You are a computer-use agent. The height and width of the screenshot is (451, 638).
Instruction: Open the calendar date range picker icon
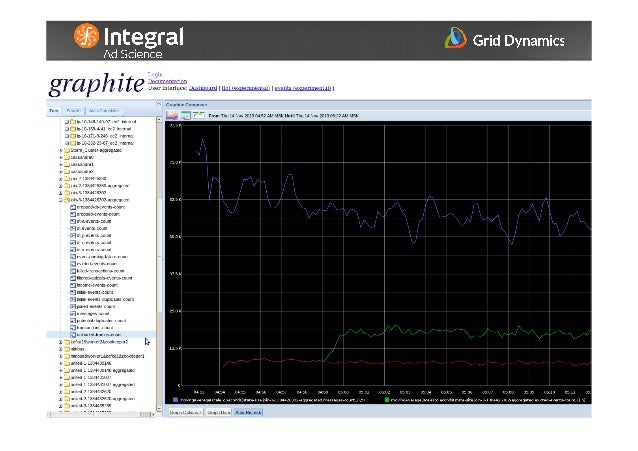[186, 115]
